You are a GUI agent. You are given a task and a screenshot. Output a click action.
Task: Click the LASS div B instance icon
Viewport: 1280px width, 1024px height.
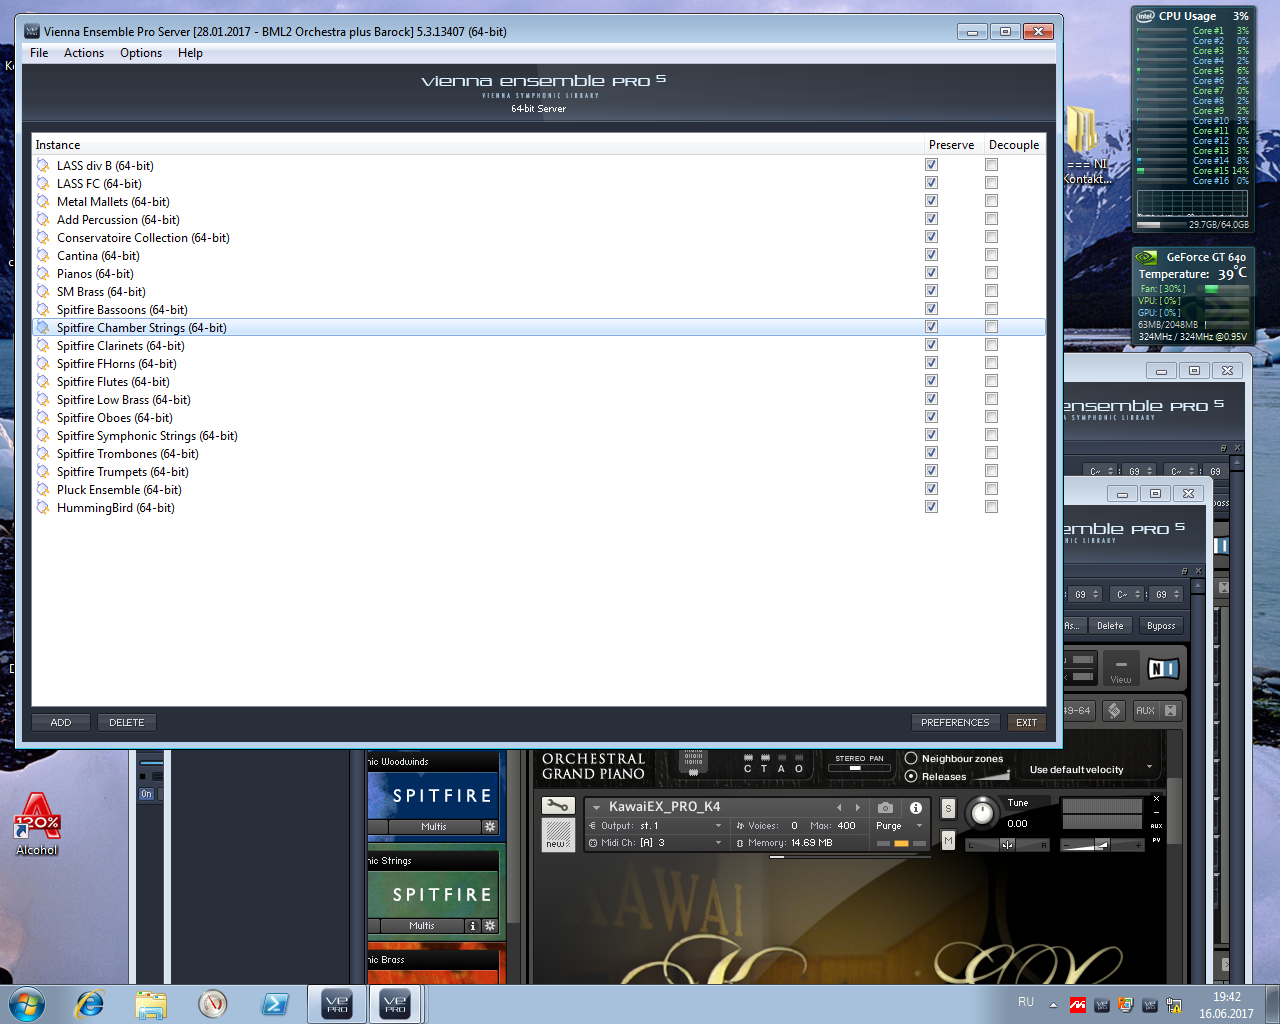tap(43, 166)
